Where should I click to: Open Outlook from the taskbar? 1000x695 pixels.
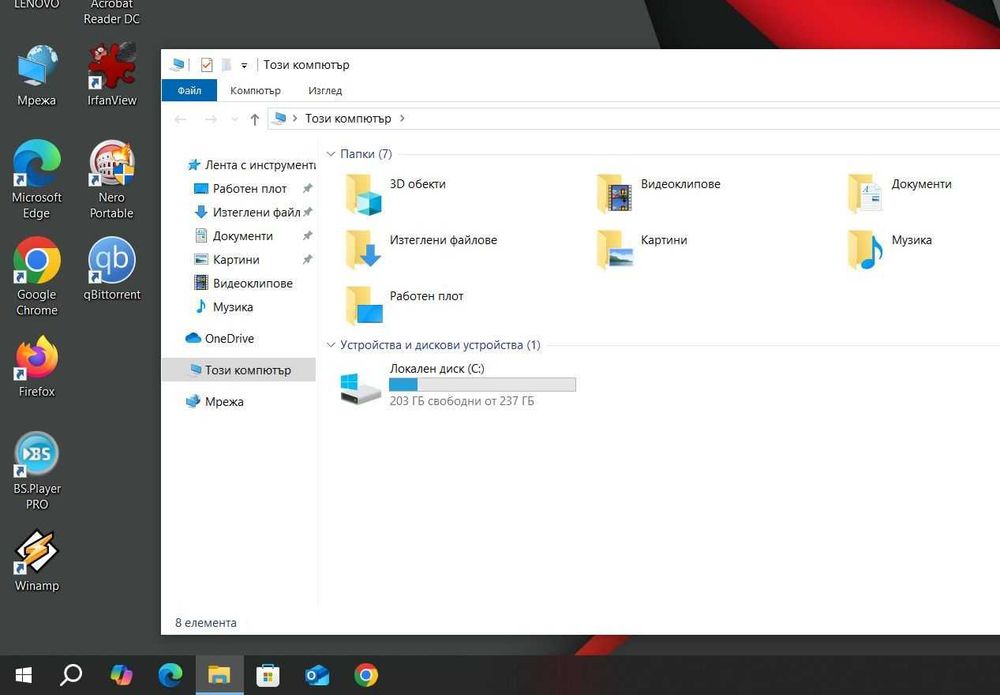click(317, 675)
